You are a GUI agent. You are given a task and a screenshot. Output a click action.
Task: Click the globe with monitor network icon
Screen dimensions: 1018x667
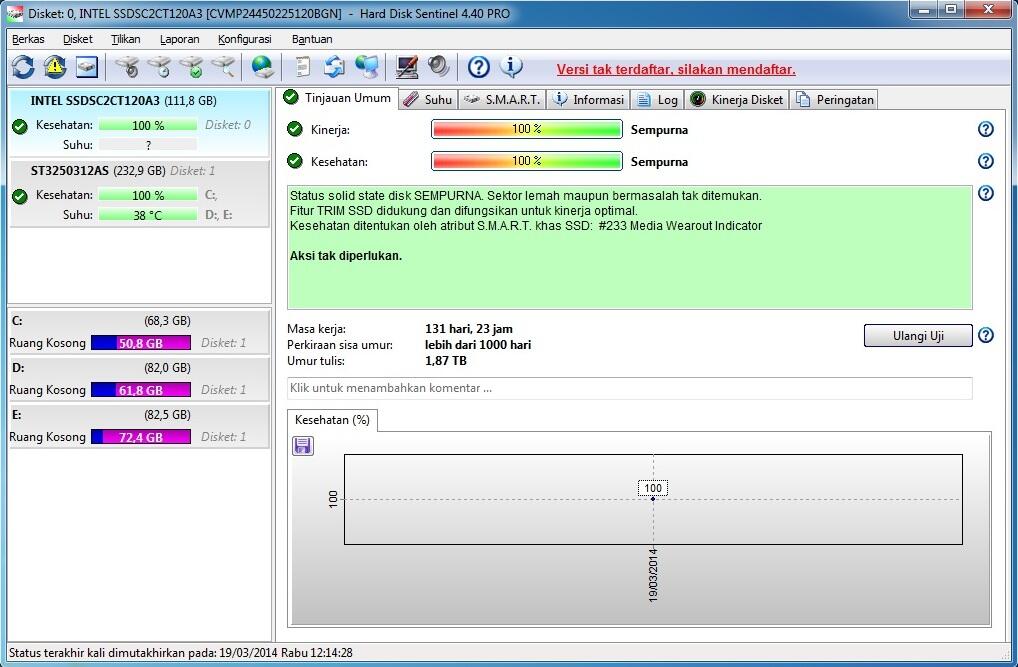pyautogui.click(x=367, y=67)
